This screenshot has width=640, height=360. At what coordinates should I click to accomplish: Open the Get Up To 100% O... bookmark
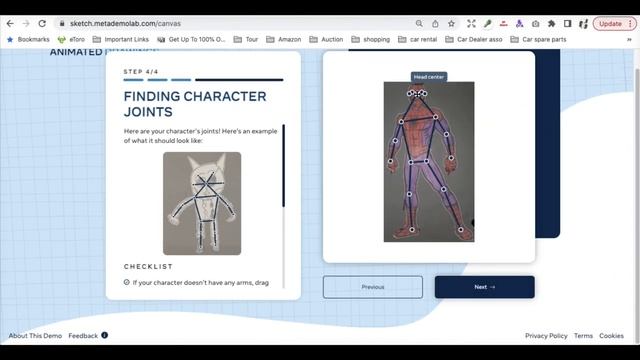(x=191, y=40)
